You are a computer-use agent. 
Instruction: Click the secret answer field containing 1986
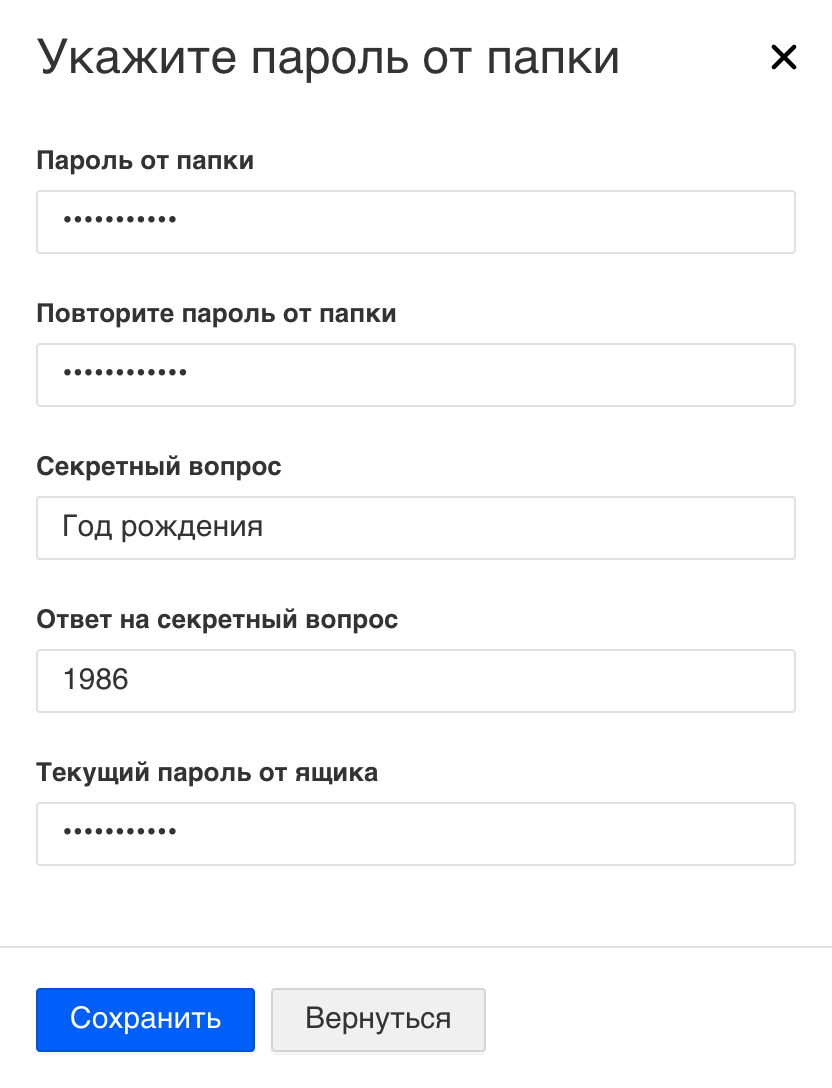pos(415,681)
